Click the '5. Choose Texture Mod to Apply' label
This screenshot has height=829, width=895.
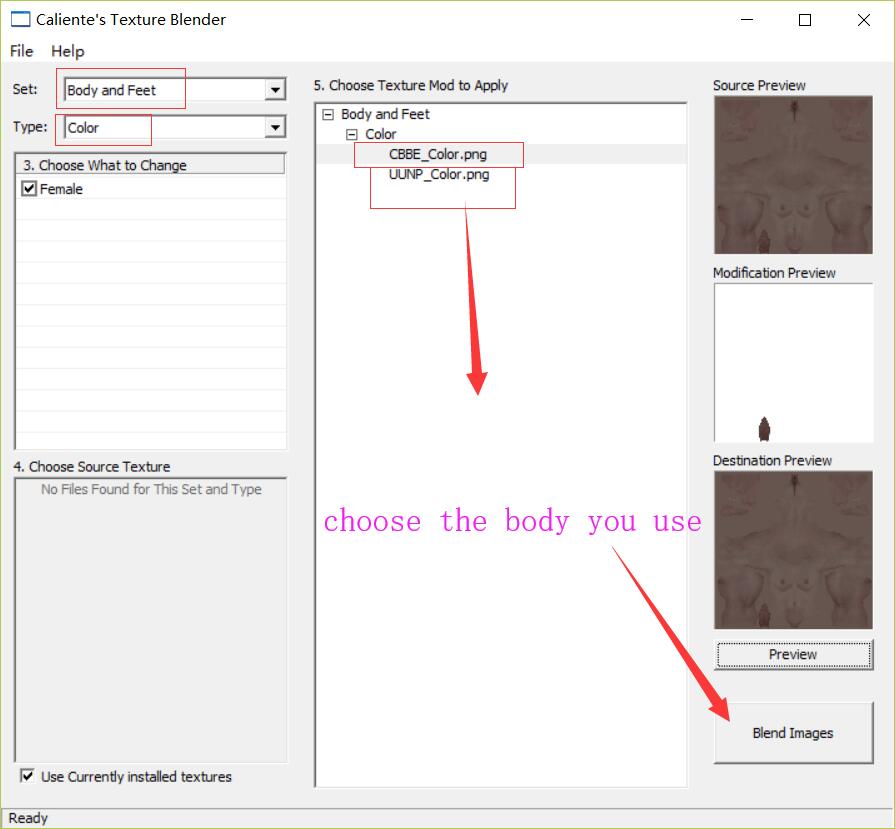(x=410, y=85)
